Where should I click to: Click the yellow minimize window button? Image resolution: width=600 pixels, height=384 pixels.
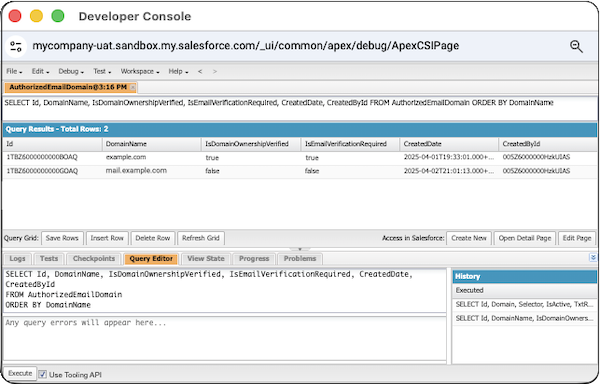[36, 16]
